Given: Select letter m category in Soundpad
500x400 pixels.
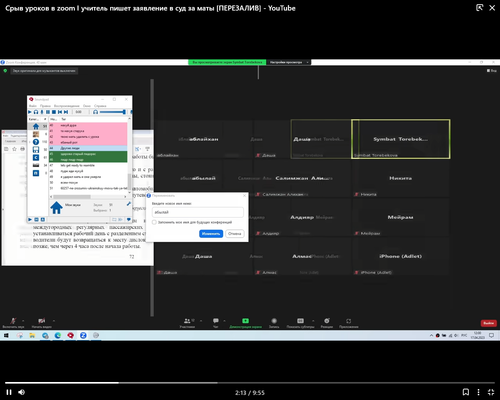Looking at the screenshot, I should [x=36, y=173].
